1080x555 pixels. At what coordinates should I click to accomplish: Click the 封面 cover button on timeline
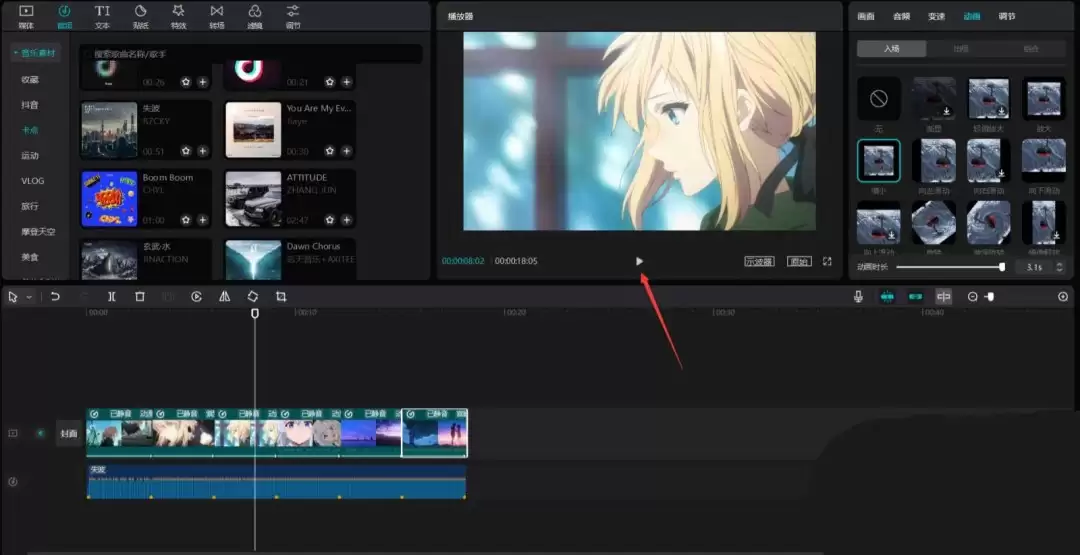[x=68, y=434]
